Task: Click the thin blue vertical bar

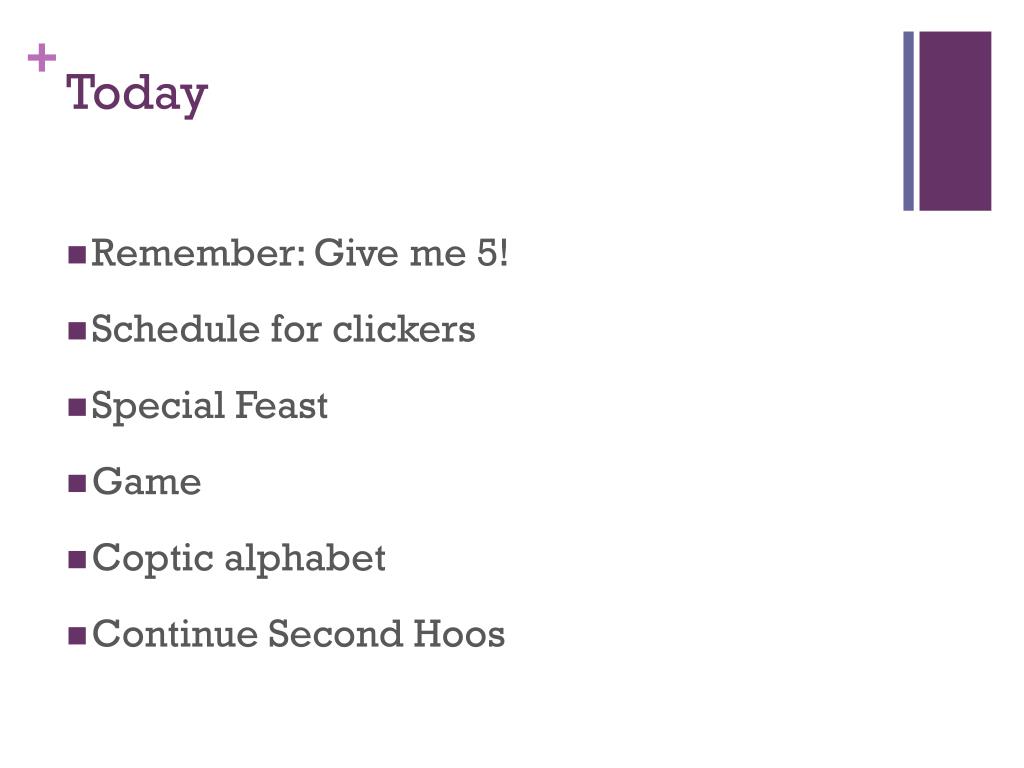Action: tap(908, 121)
